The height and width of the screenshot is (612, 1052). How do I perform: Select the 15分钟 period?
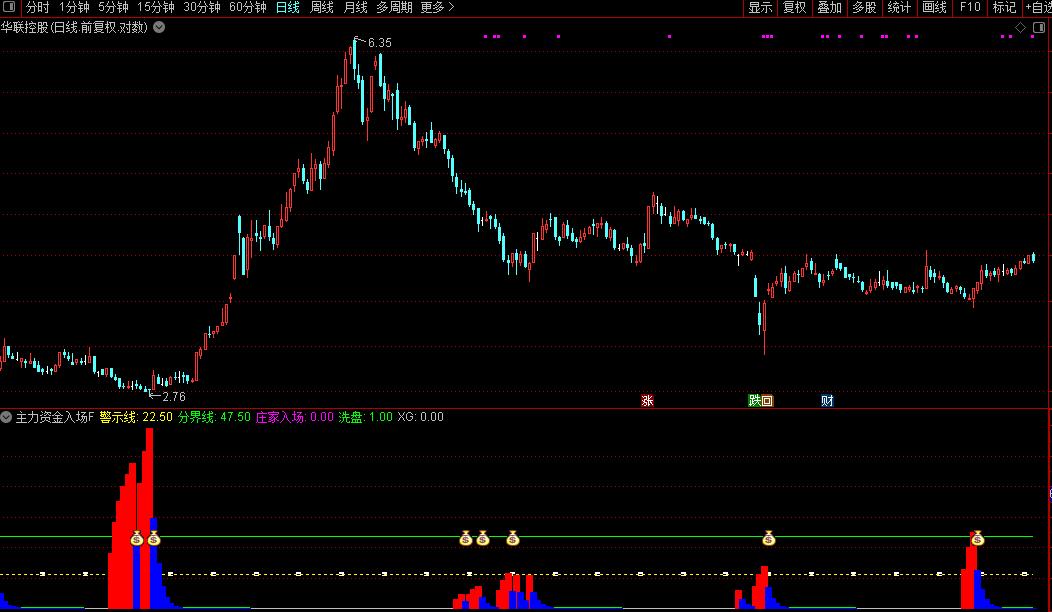tap(156, 7)
